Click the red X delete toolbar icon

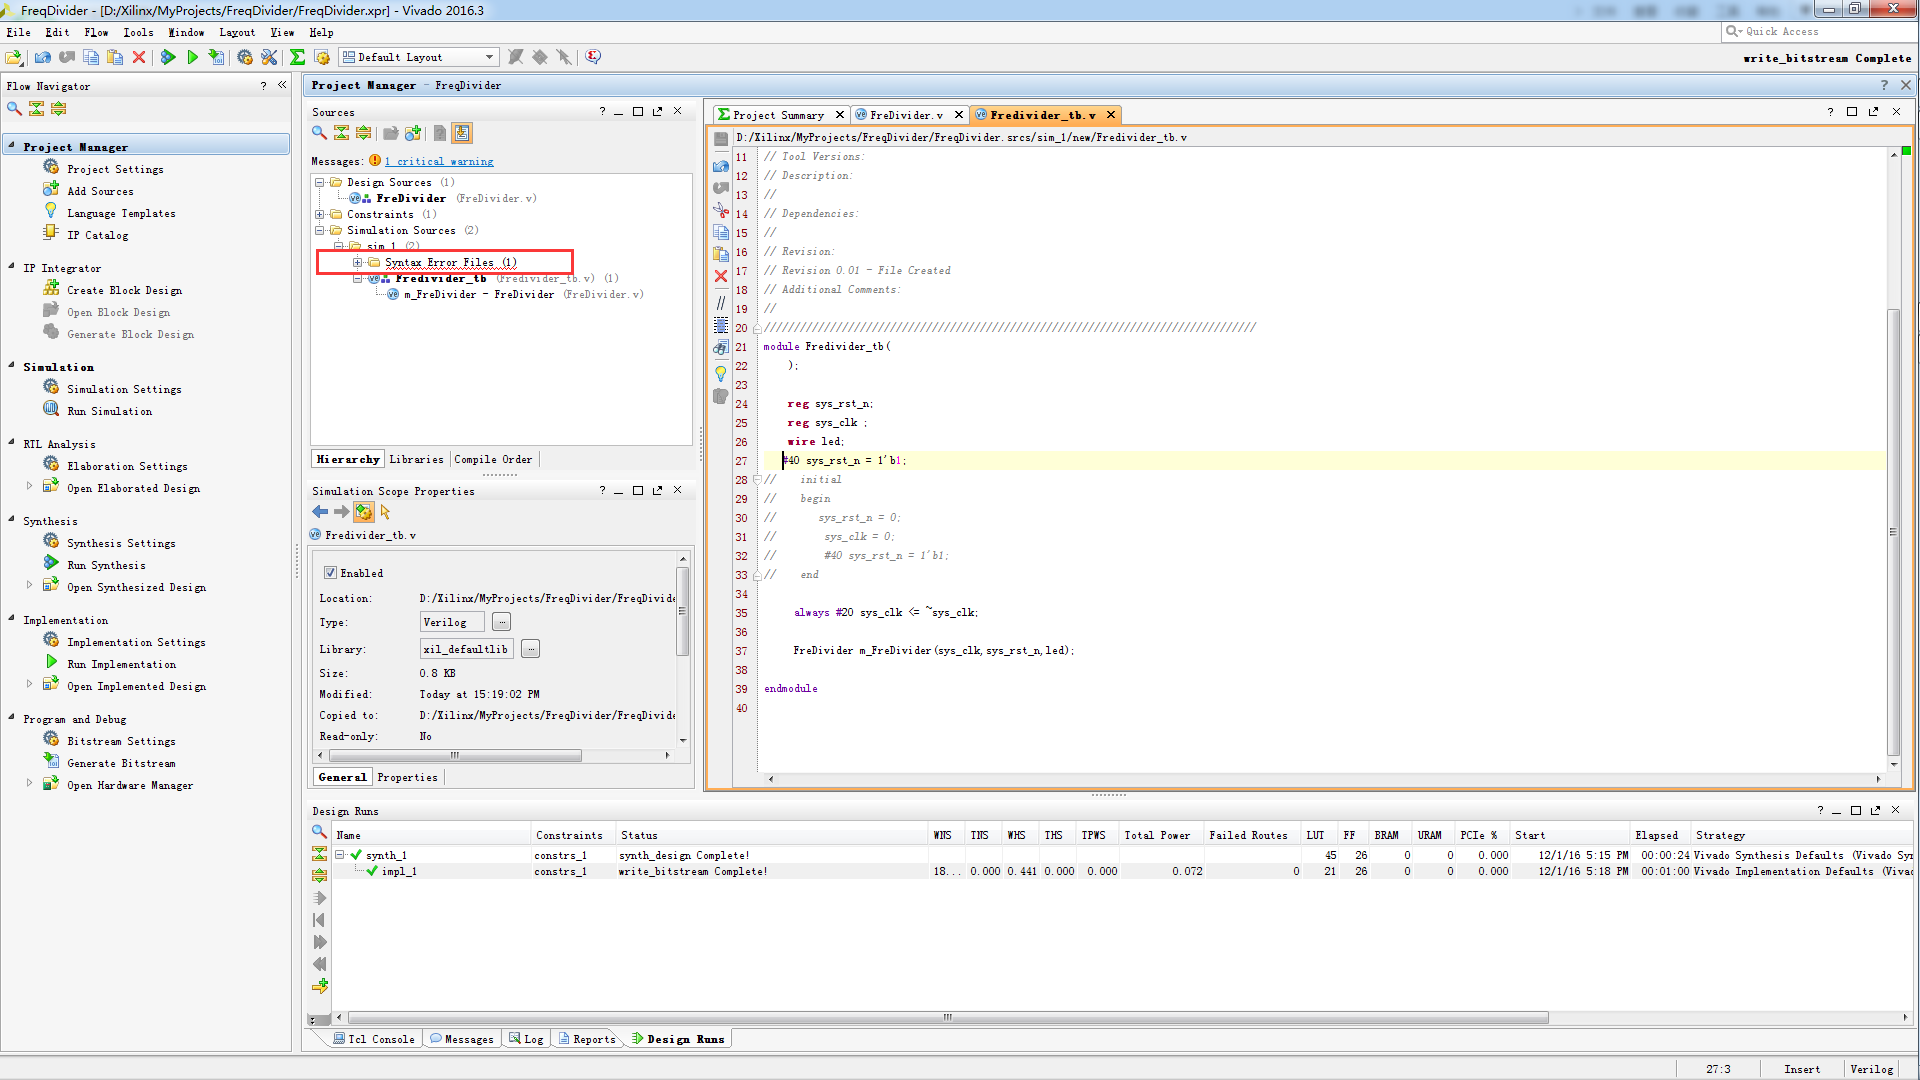[139, 57]
